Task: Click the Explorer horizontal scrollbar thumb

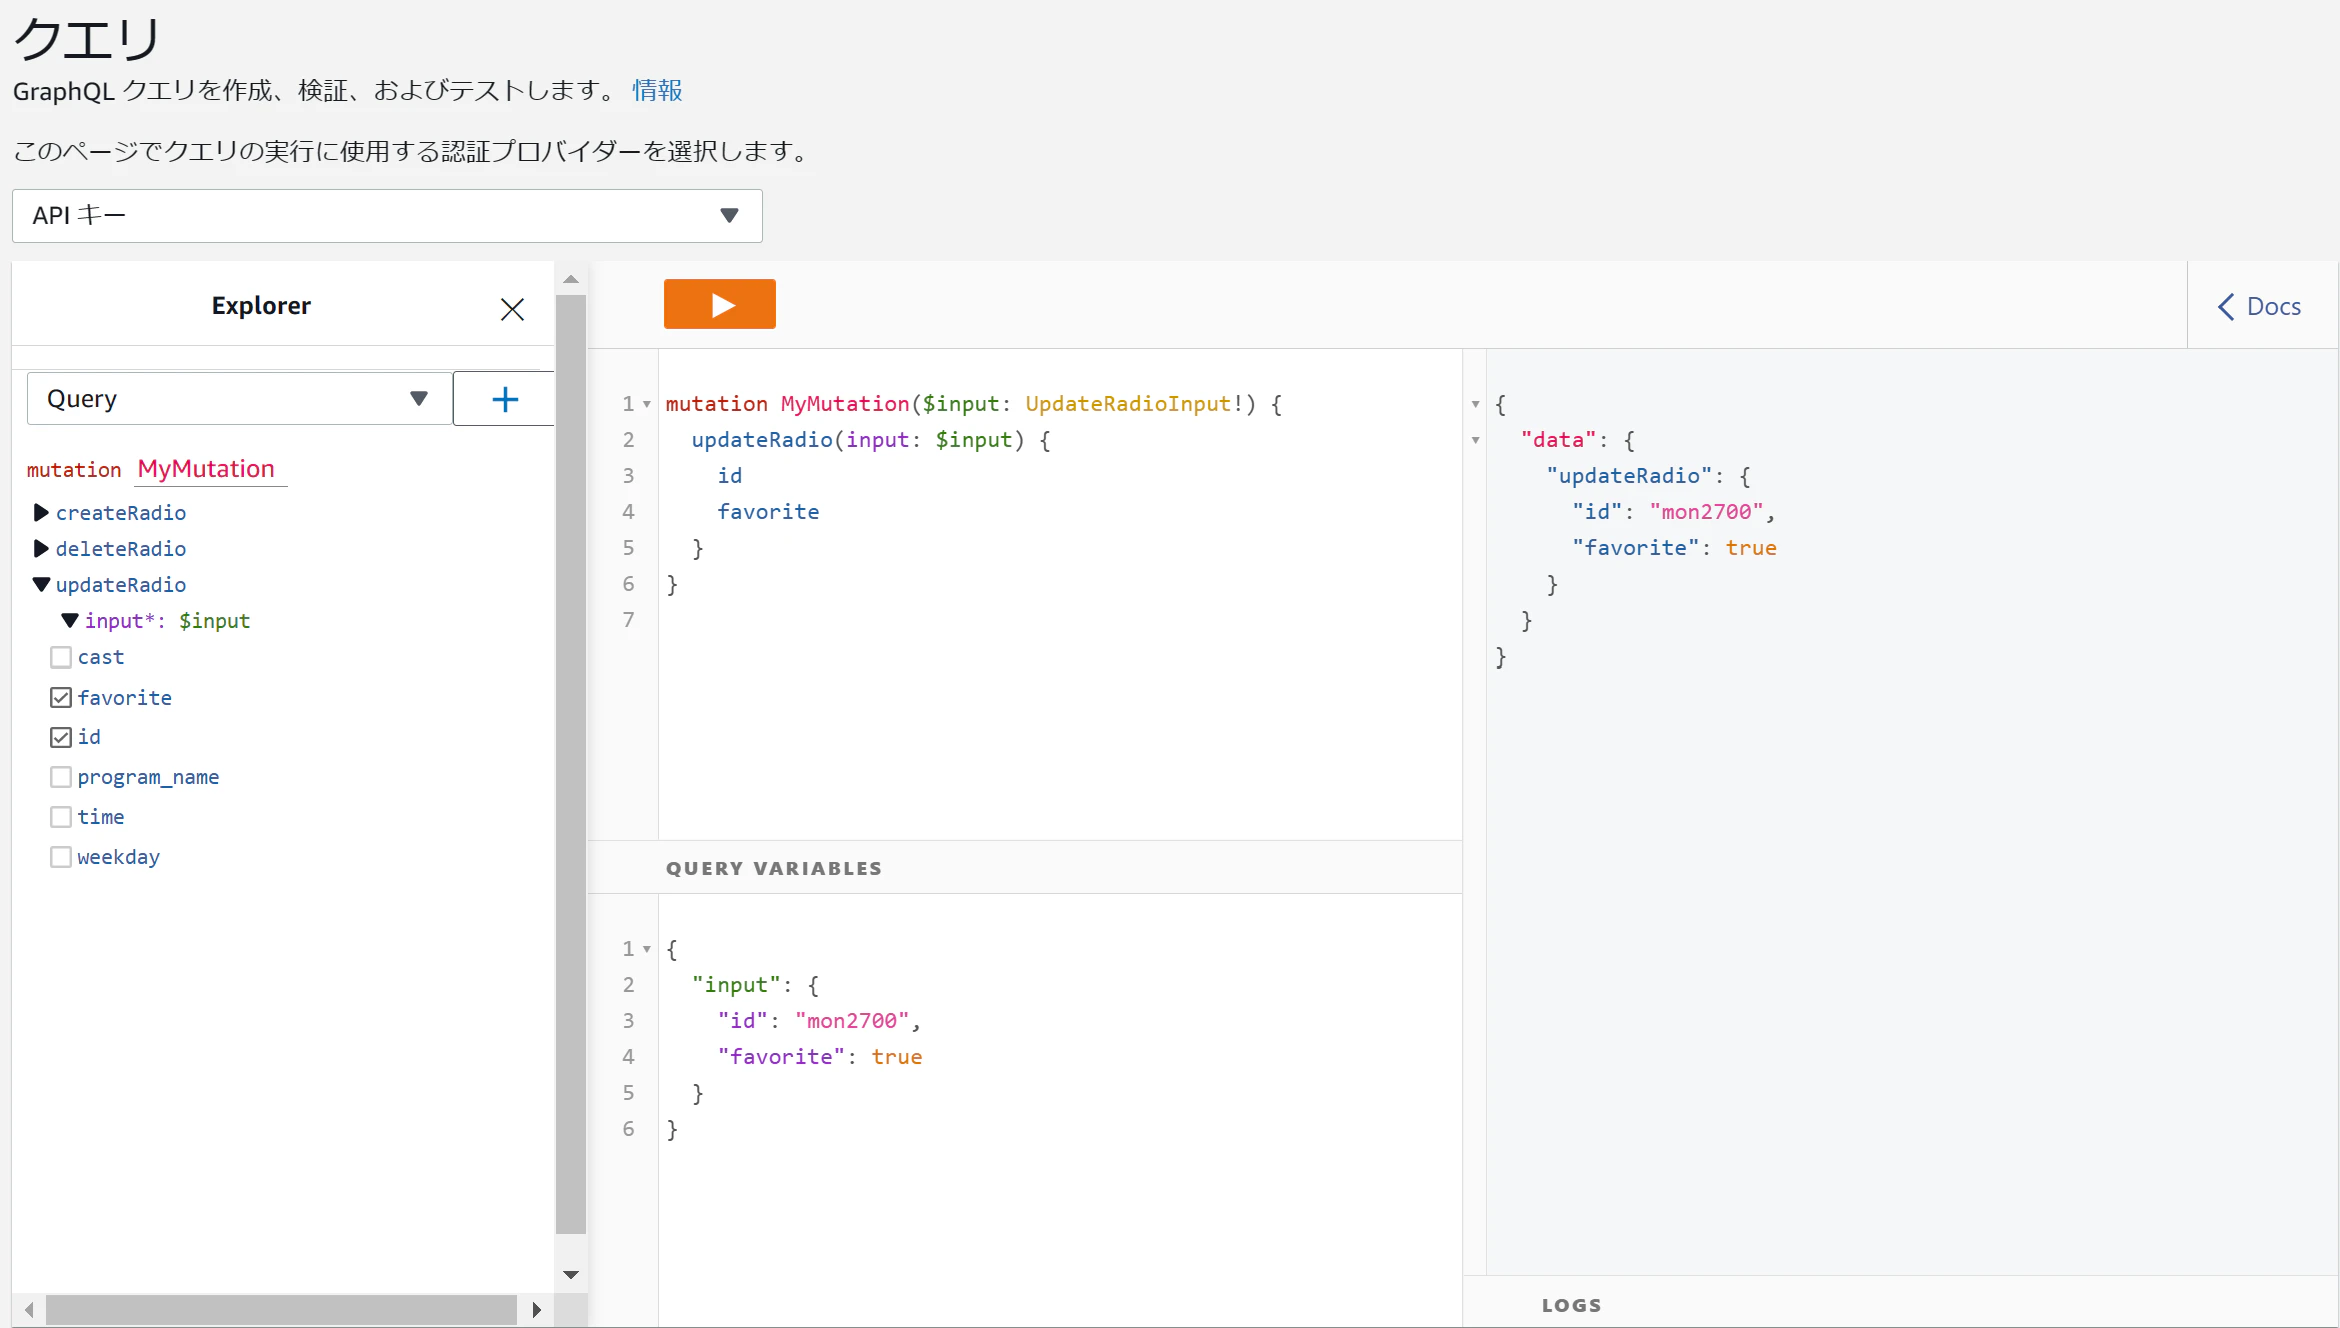Action: tap(281, 1310)
